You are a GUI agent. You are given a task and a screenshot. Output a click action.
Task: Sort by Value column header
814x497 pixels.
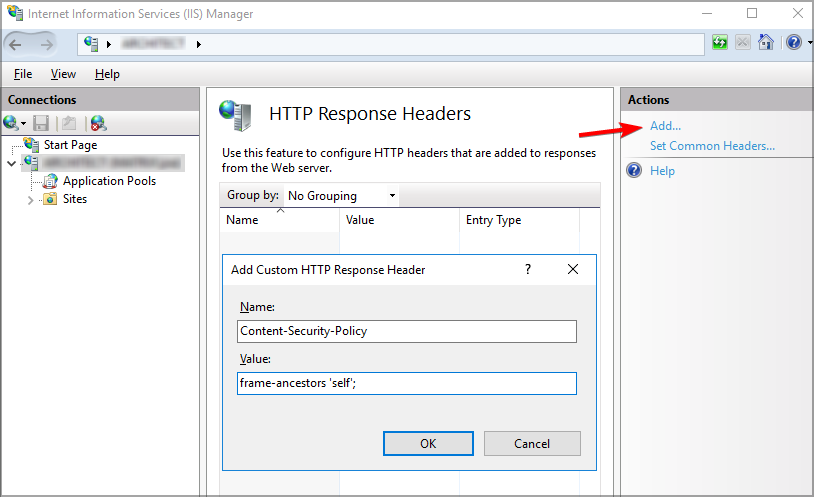400,220
